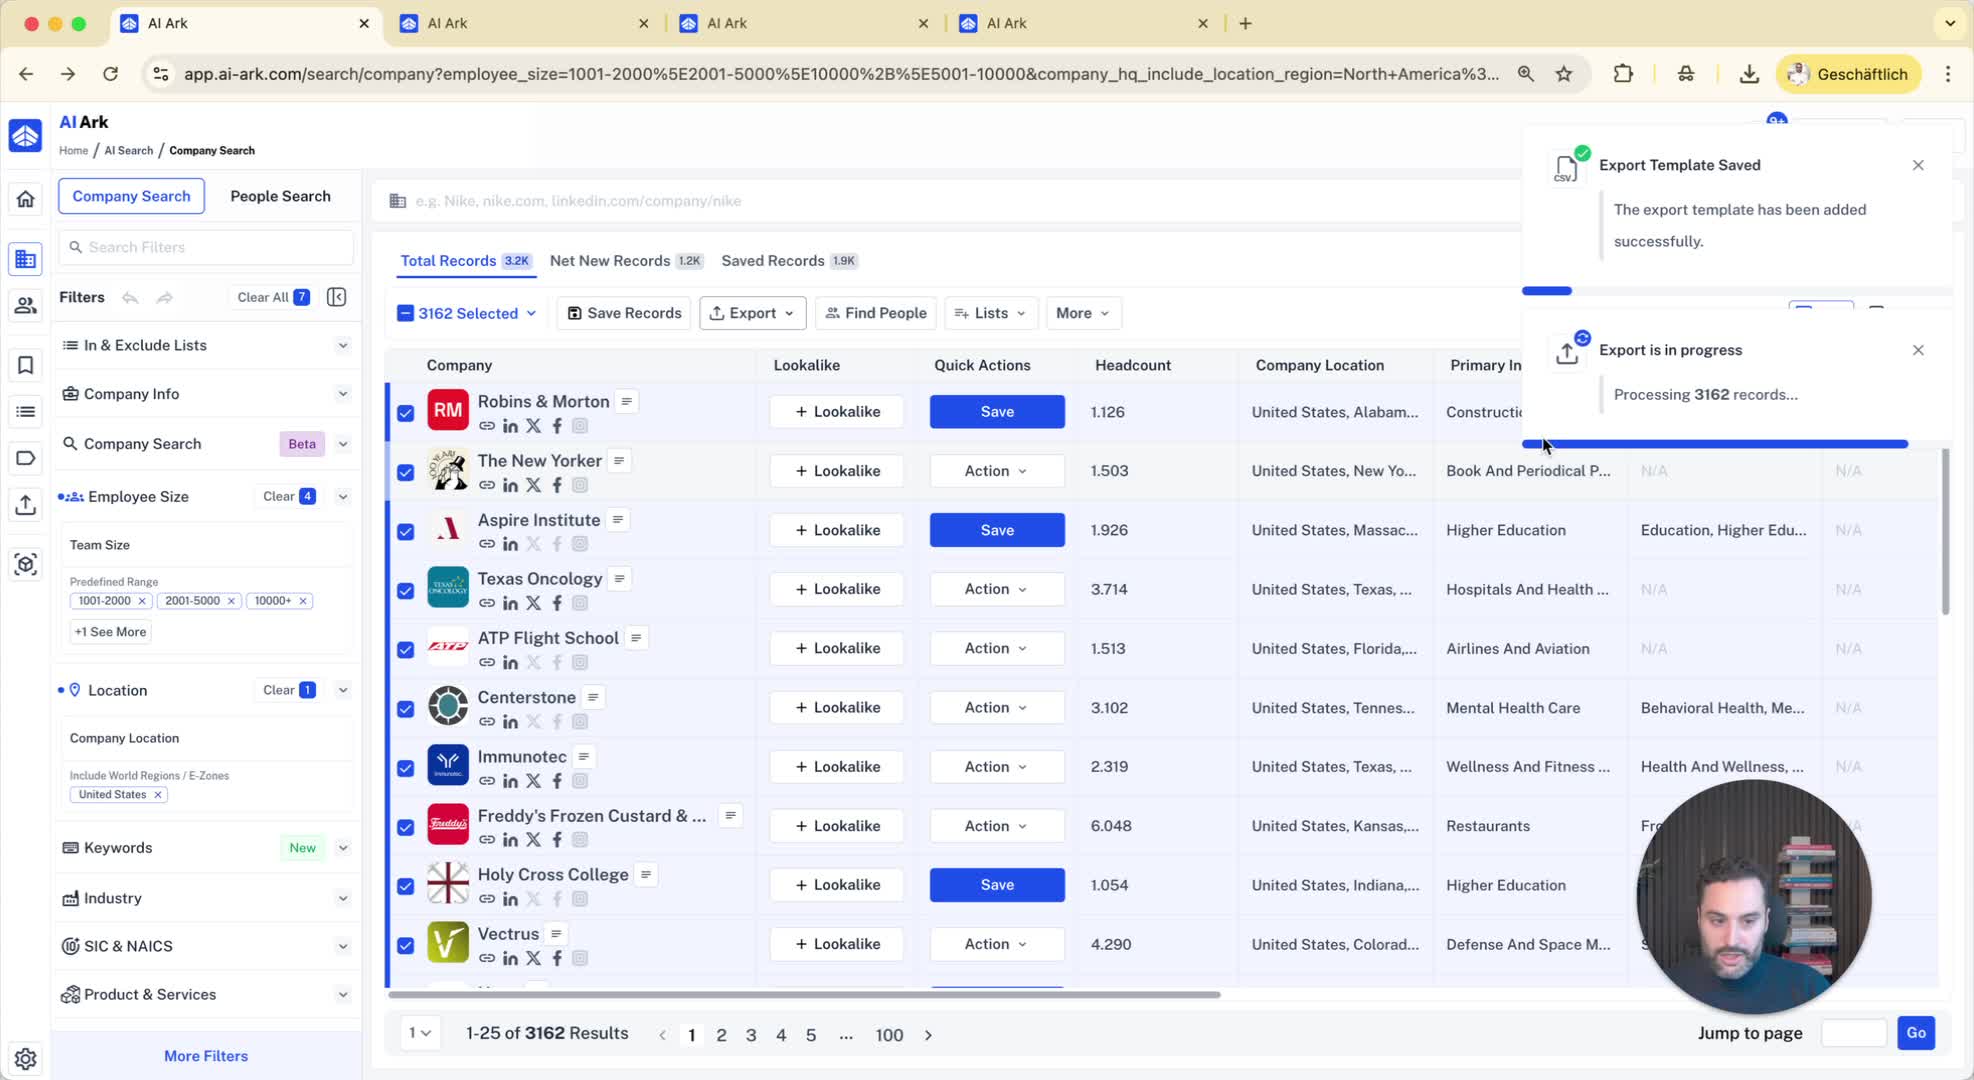Click the More Filters link
Image resolution: width=1974 pixels, height=1080 pixels.
[x=206, y=1056]
